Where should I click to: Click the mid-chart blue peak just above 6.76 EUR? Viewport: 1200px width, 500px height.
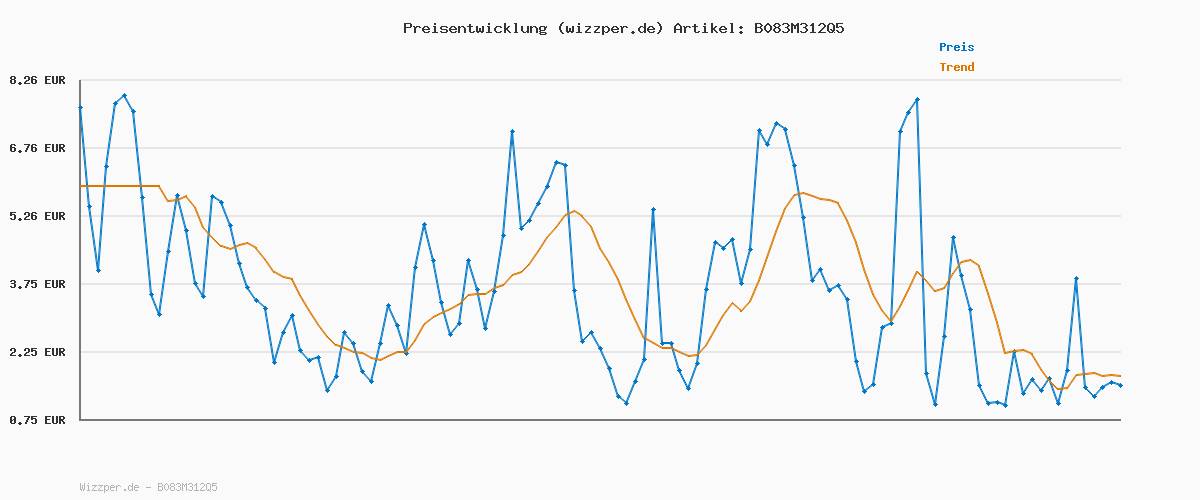(x=512, y=132)
